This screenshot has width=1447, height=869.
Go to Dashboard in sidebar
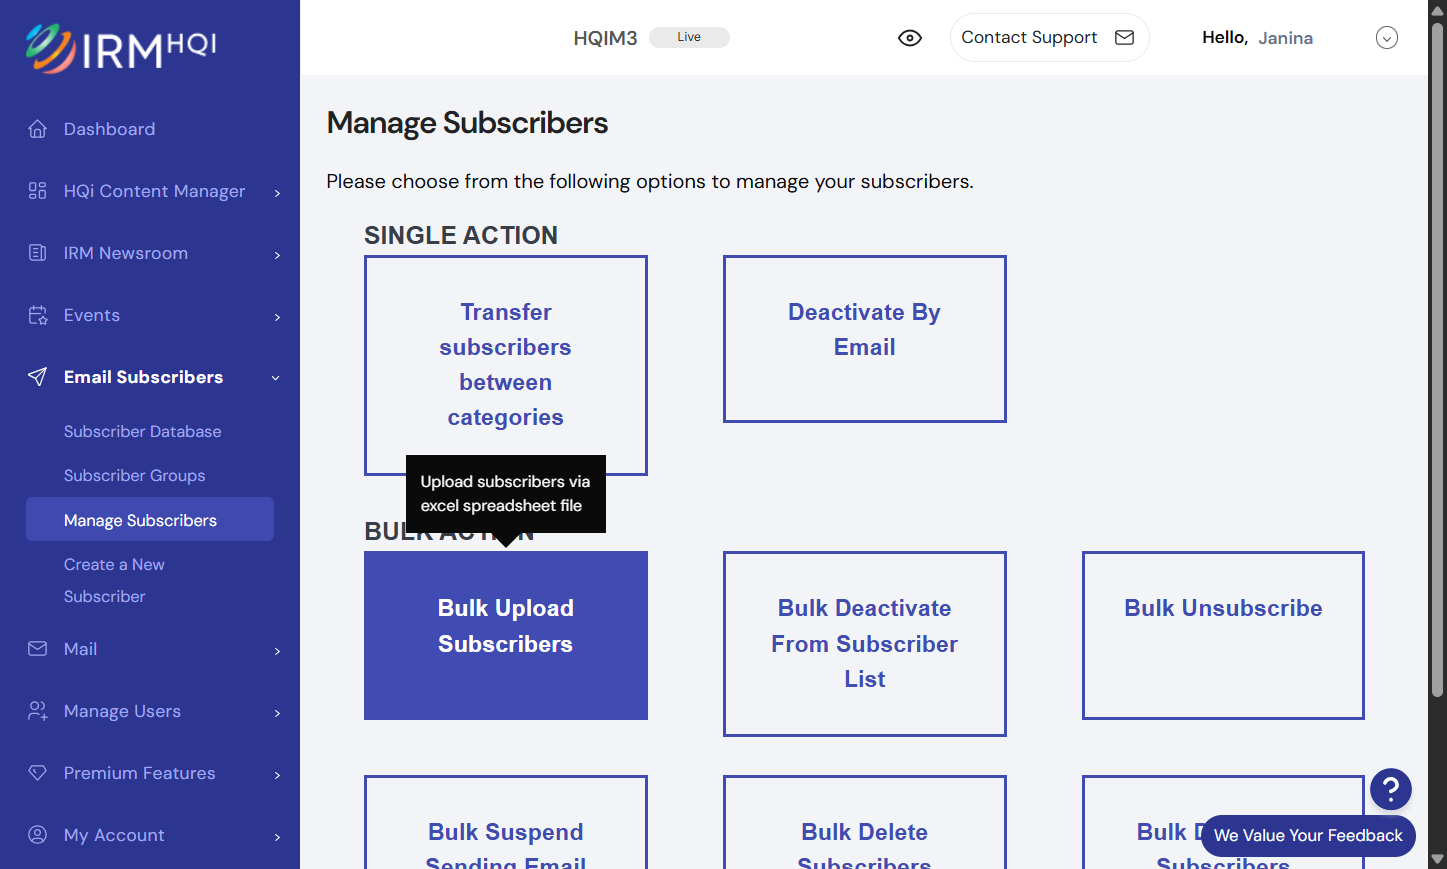point(110,129)
